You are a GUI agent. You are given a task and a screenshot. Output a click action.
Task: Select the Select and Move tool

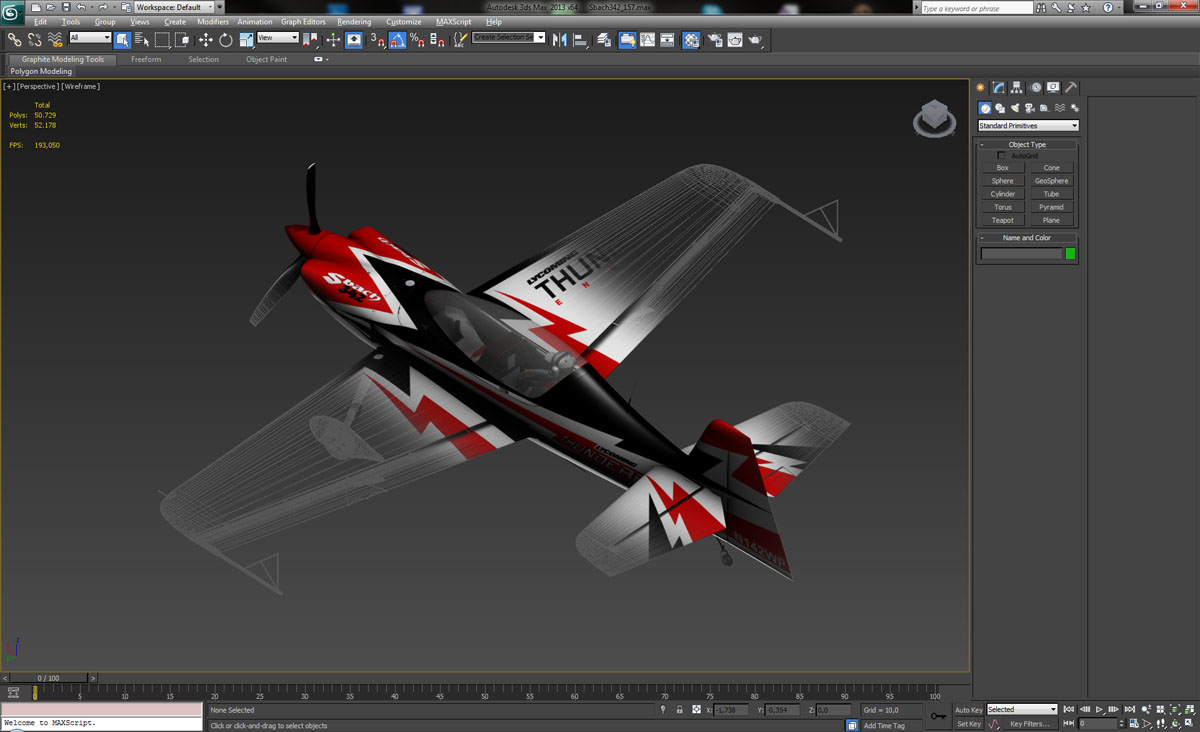(x=205, y=40)
